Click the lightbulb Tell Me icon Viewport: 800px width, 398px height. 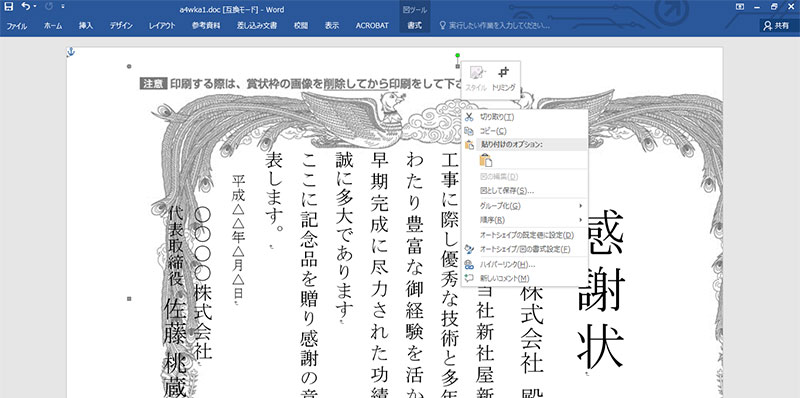(442, 26)
